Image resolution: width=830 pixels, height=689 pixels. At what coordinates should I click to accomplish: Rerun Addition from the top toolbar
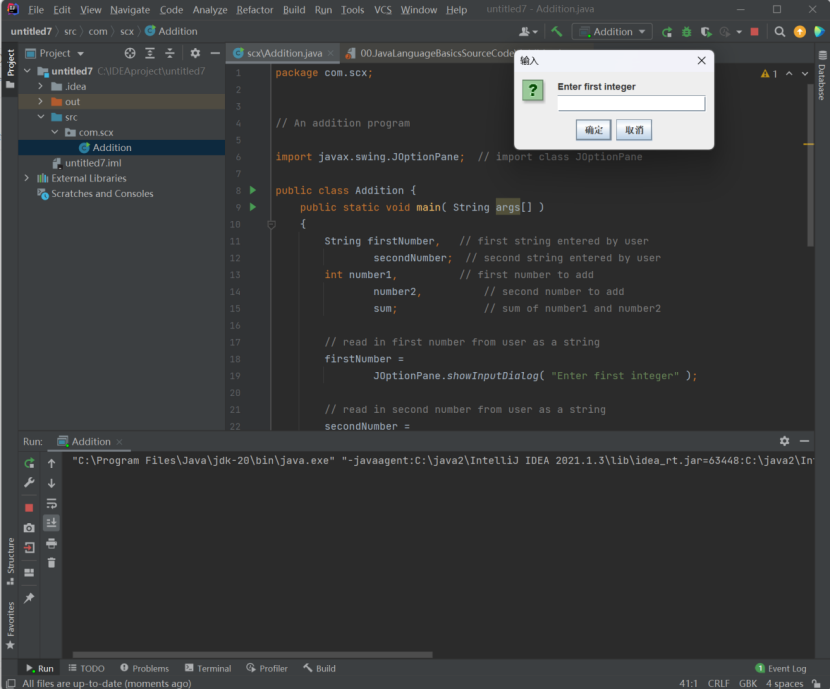click(667, 32)
